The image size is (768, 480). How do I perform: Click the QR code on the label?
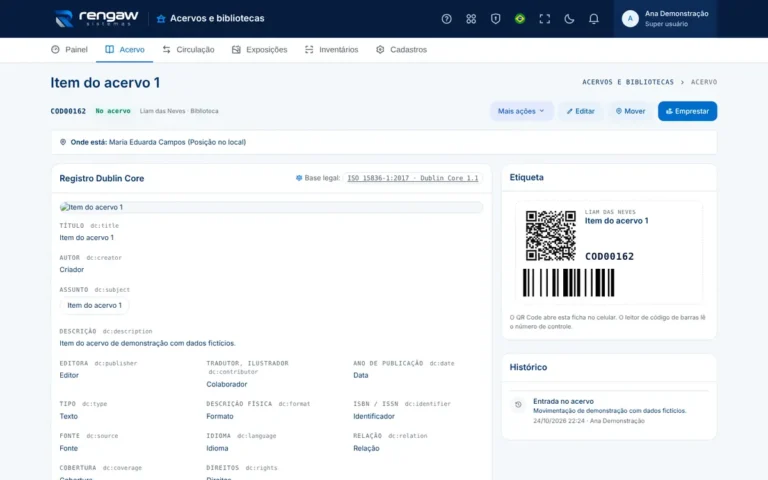[551, 236]
